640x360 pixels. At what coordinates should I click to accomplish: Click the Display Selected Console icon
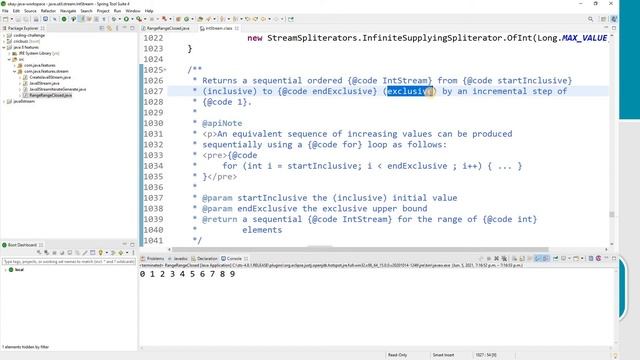click(x=564, y=258)
